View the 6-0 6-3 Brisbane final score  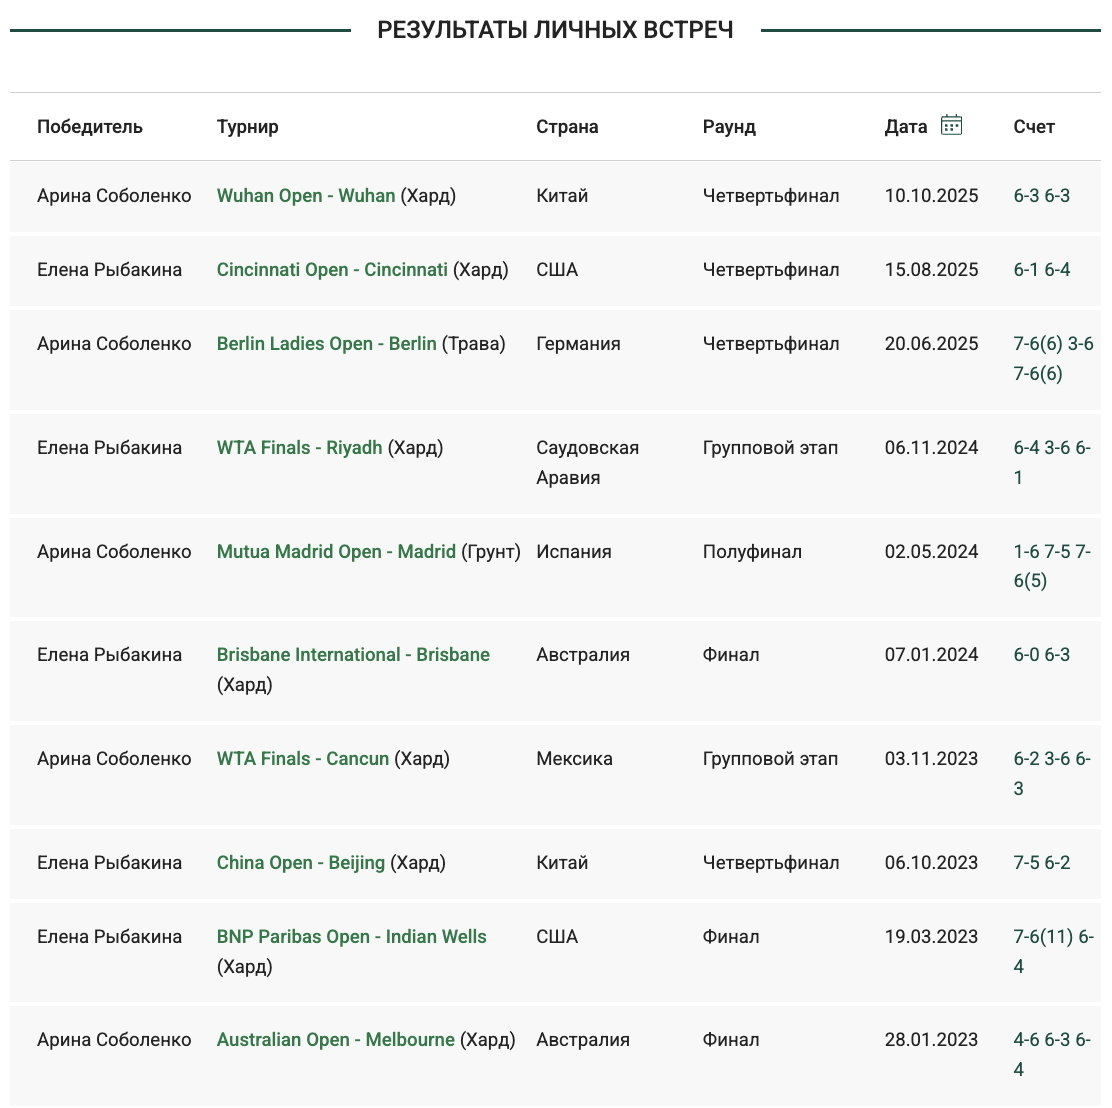coord(1042,655)
